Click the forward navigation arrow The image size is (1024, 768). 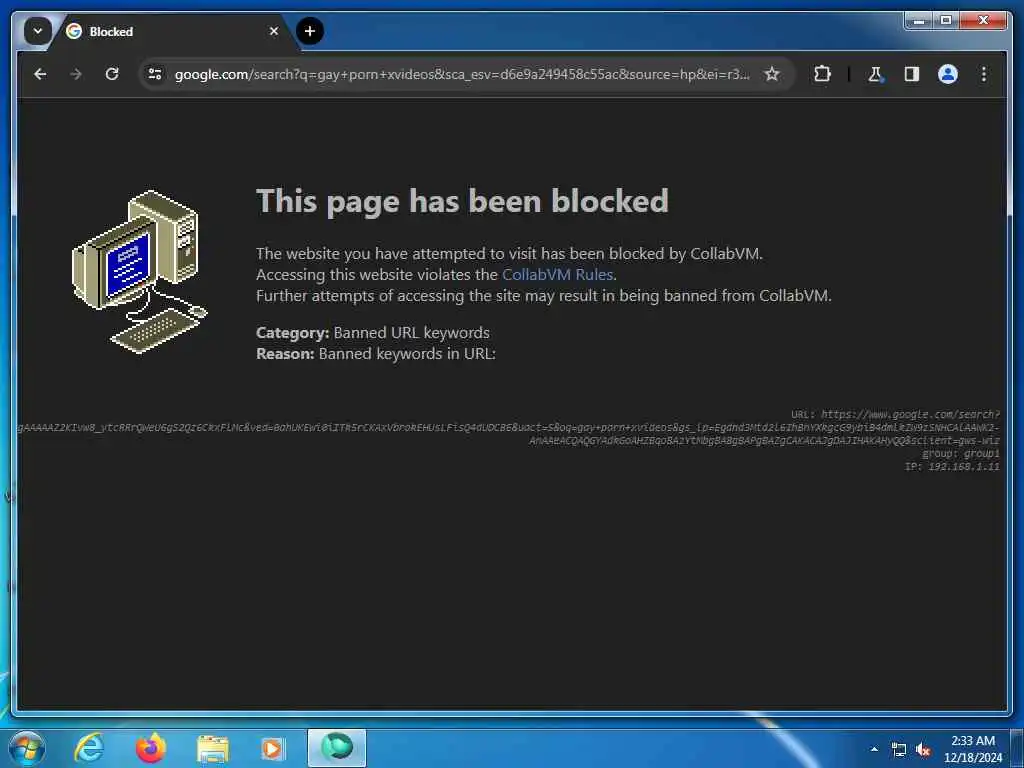(76, 74)
